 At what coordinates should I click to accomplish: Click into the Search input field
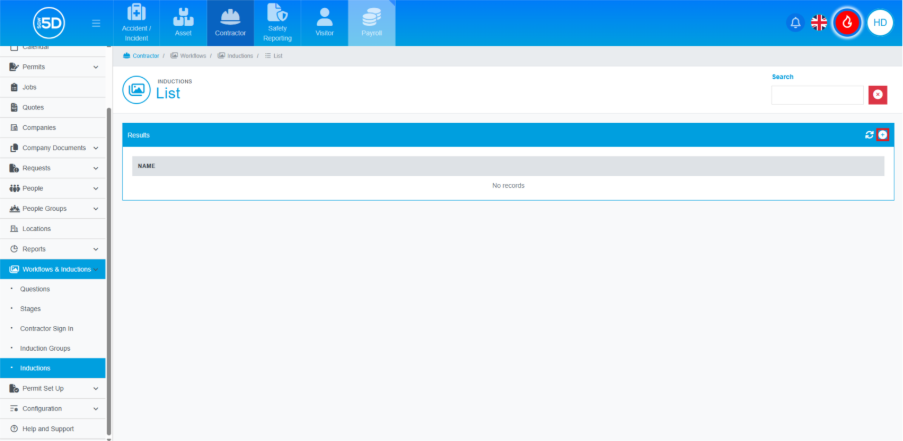817,95
